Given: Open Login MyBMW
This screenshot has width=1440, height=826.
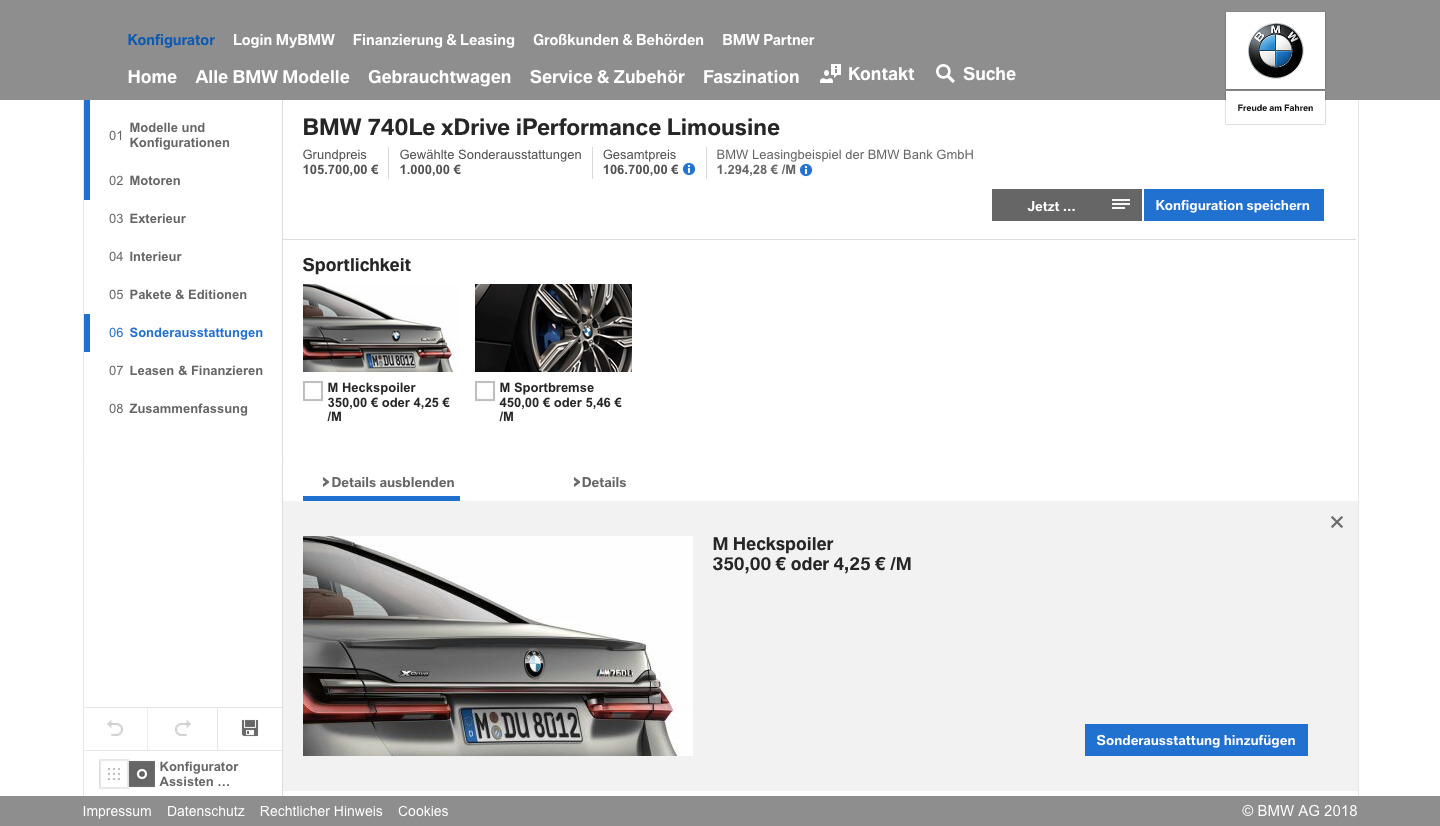Looking at the screenshot, I should (x=284, y=40).
